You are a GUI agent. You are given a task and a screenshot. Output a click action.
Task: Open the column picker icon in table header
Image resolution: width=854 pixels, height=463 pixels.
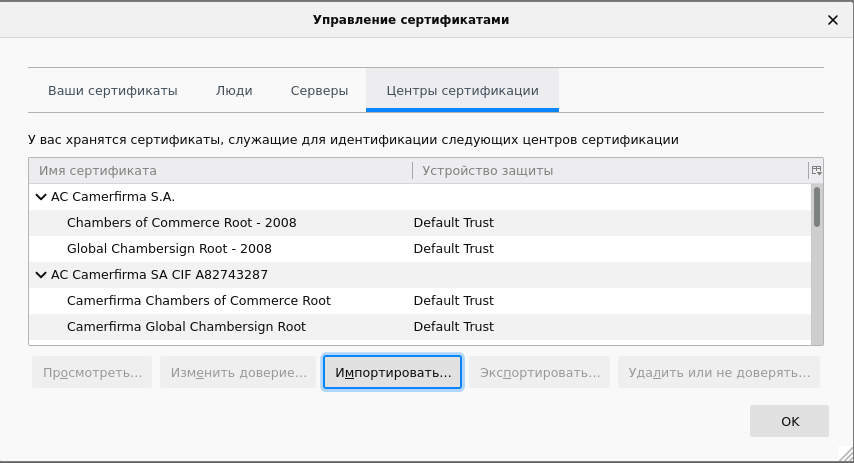(x=816, y=171)
